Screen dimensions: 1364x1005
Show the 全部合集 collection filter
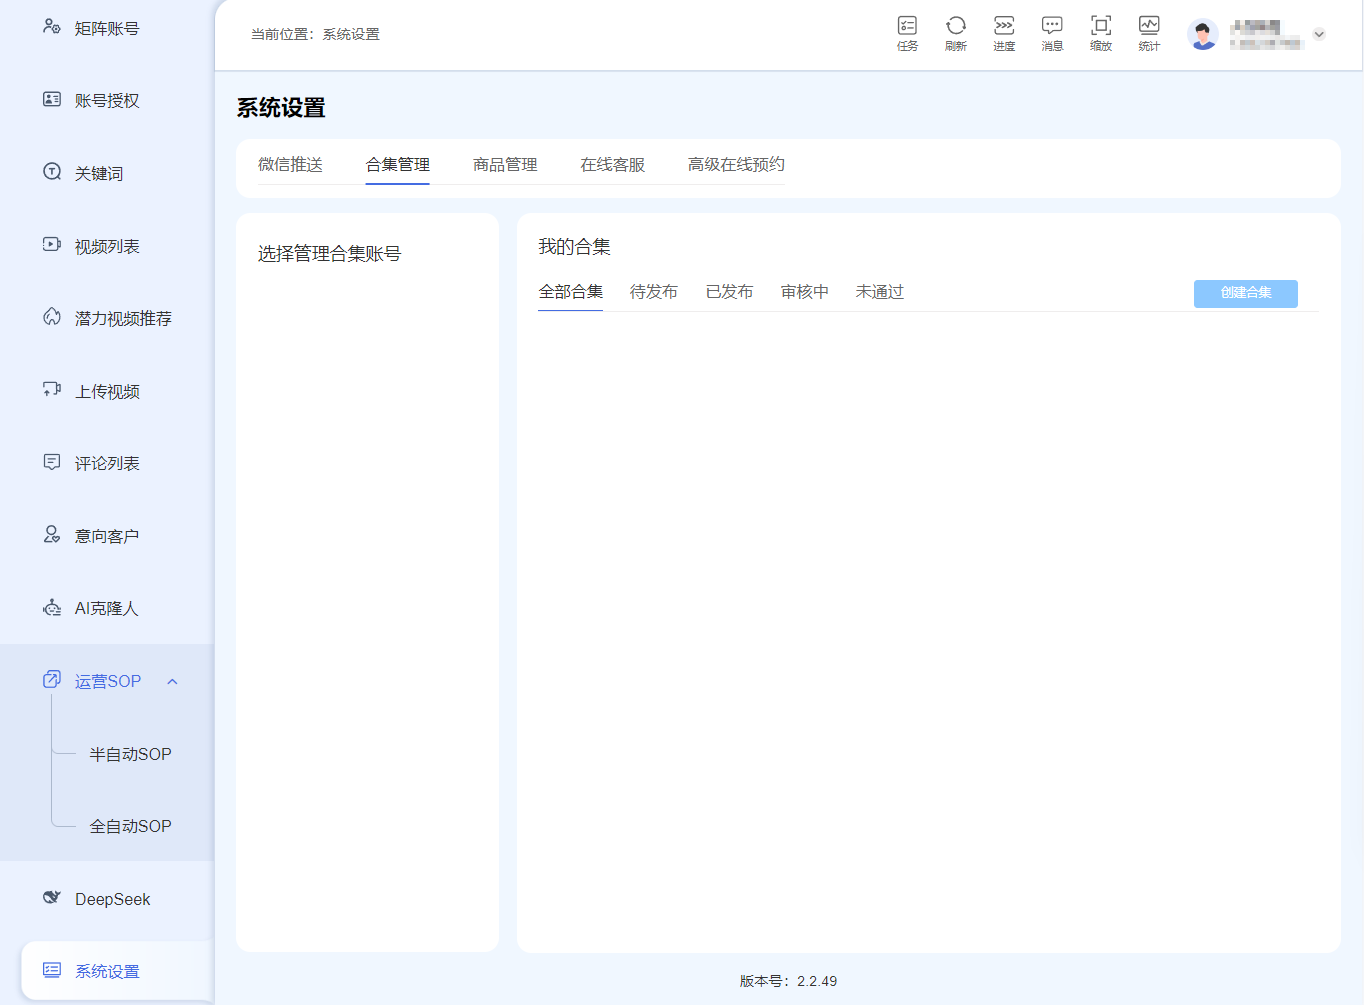(x=571, y=292)
